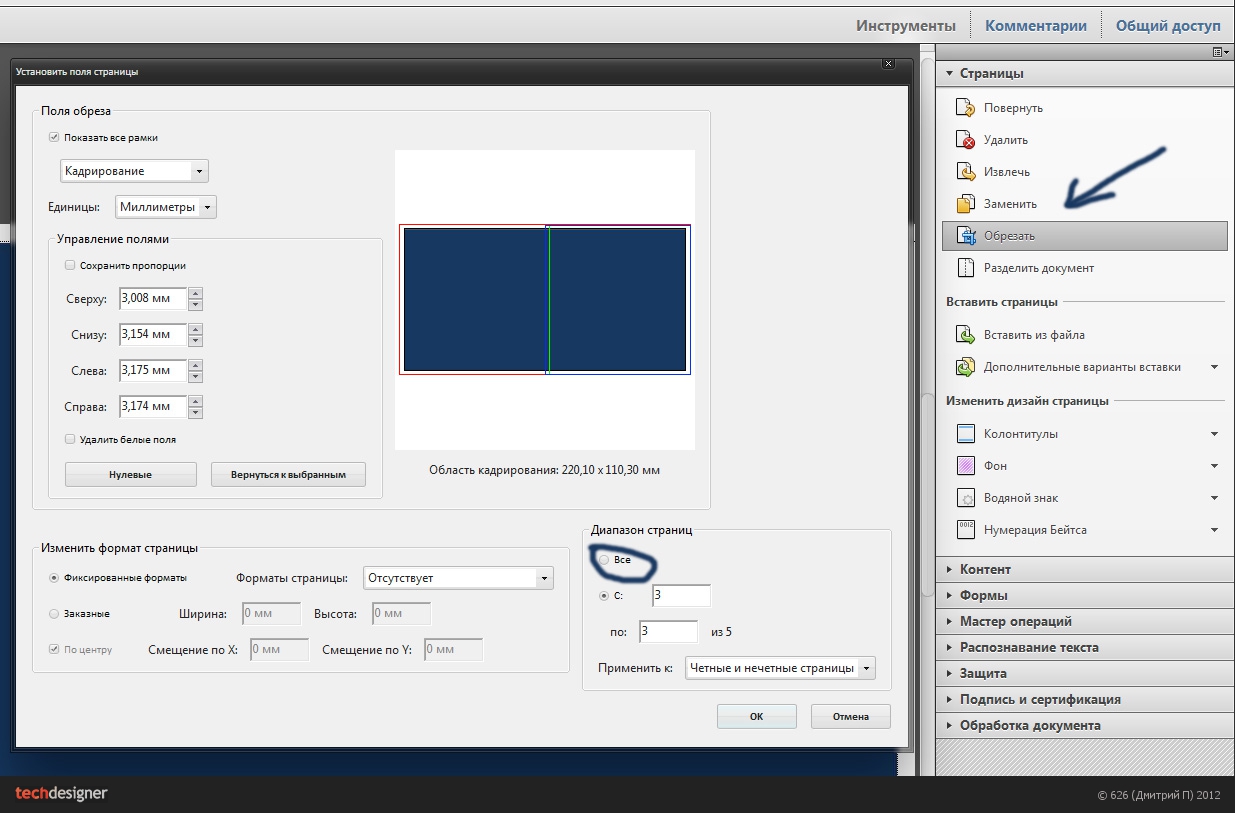Select the Заказные radio button
This screenshot has width=1235, height=813.
coord(54,614)
